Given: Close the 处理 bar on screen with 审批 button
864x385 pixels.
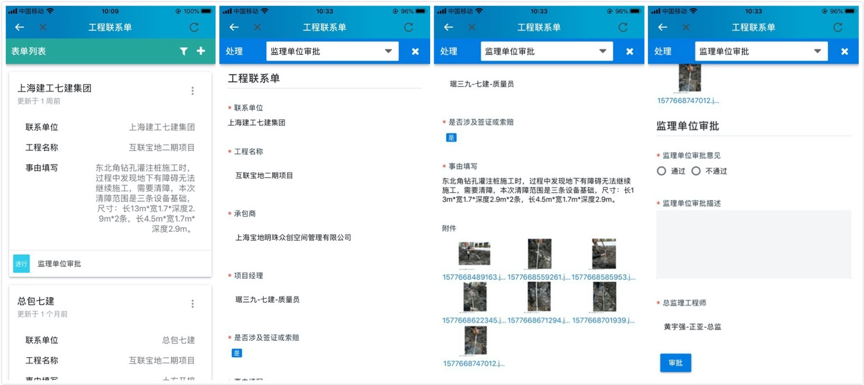Looking at the screenshot, I should 844,51.
